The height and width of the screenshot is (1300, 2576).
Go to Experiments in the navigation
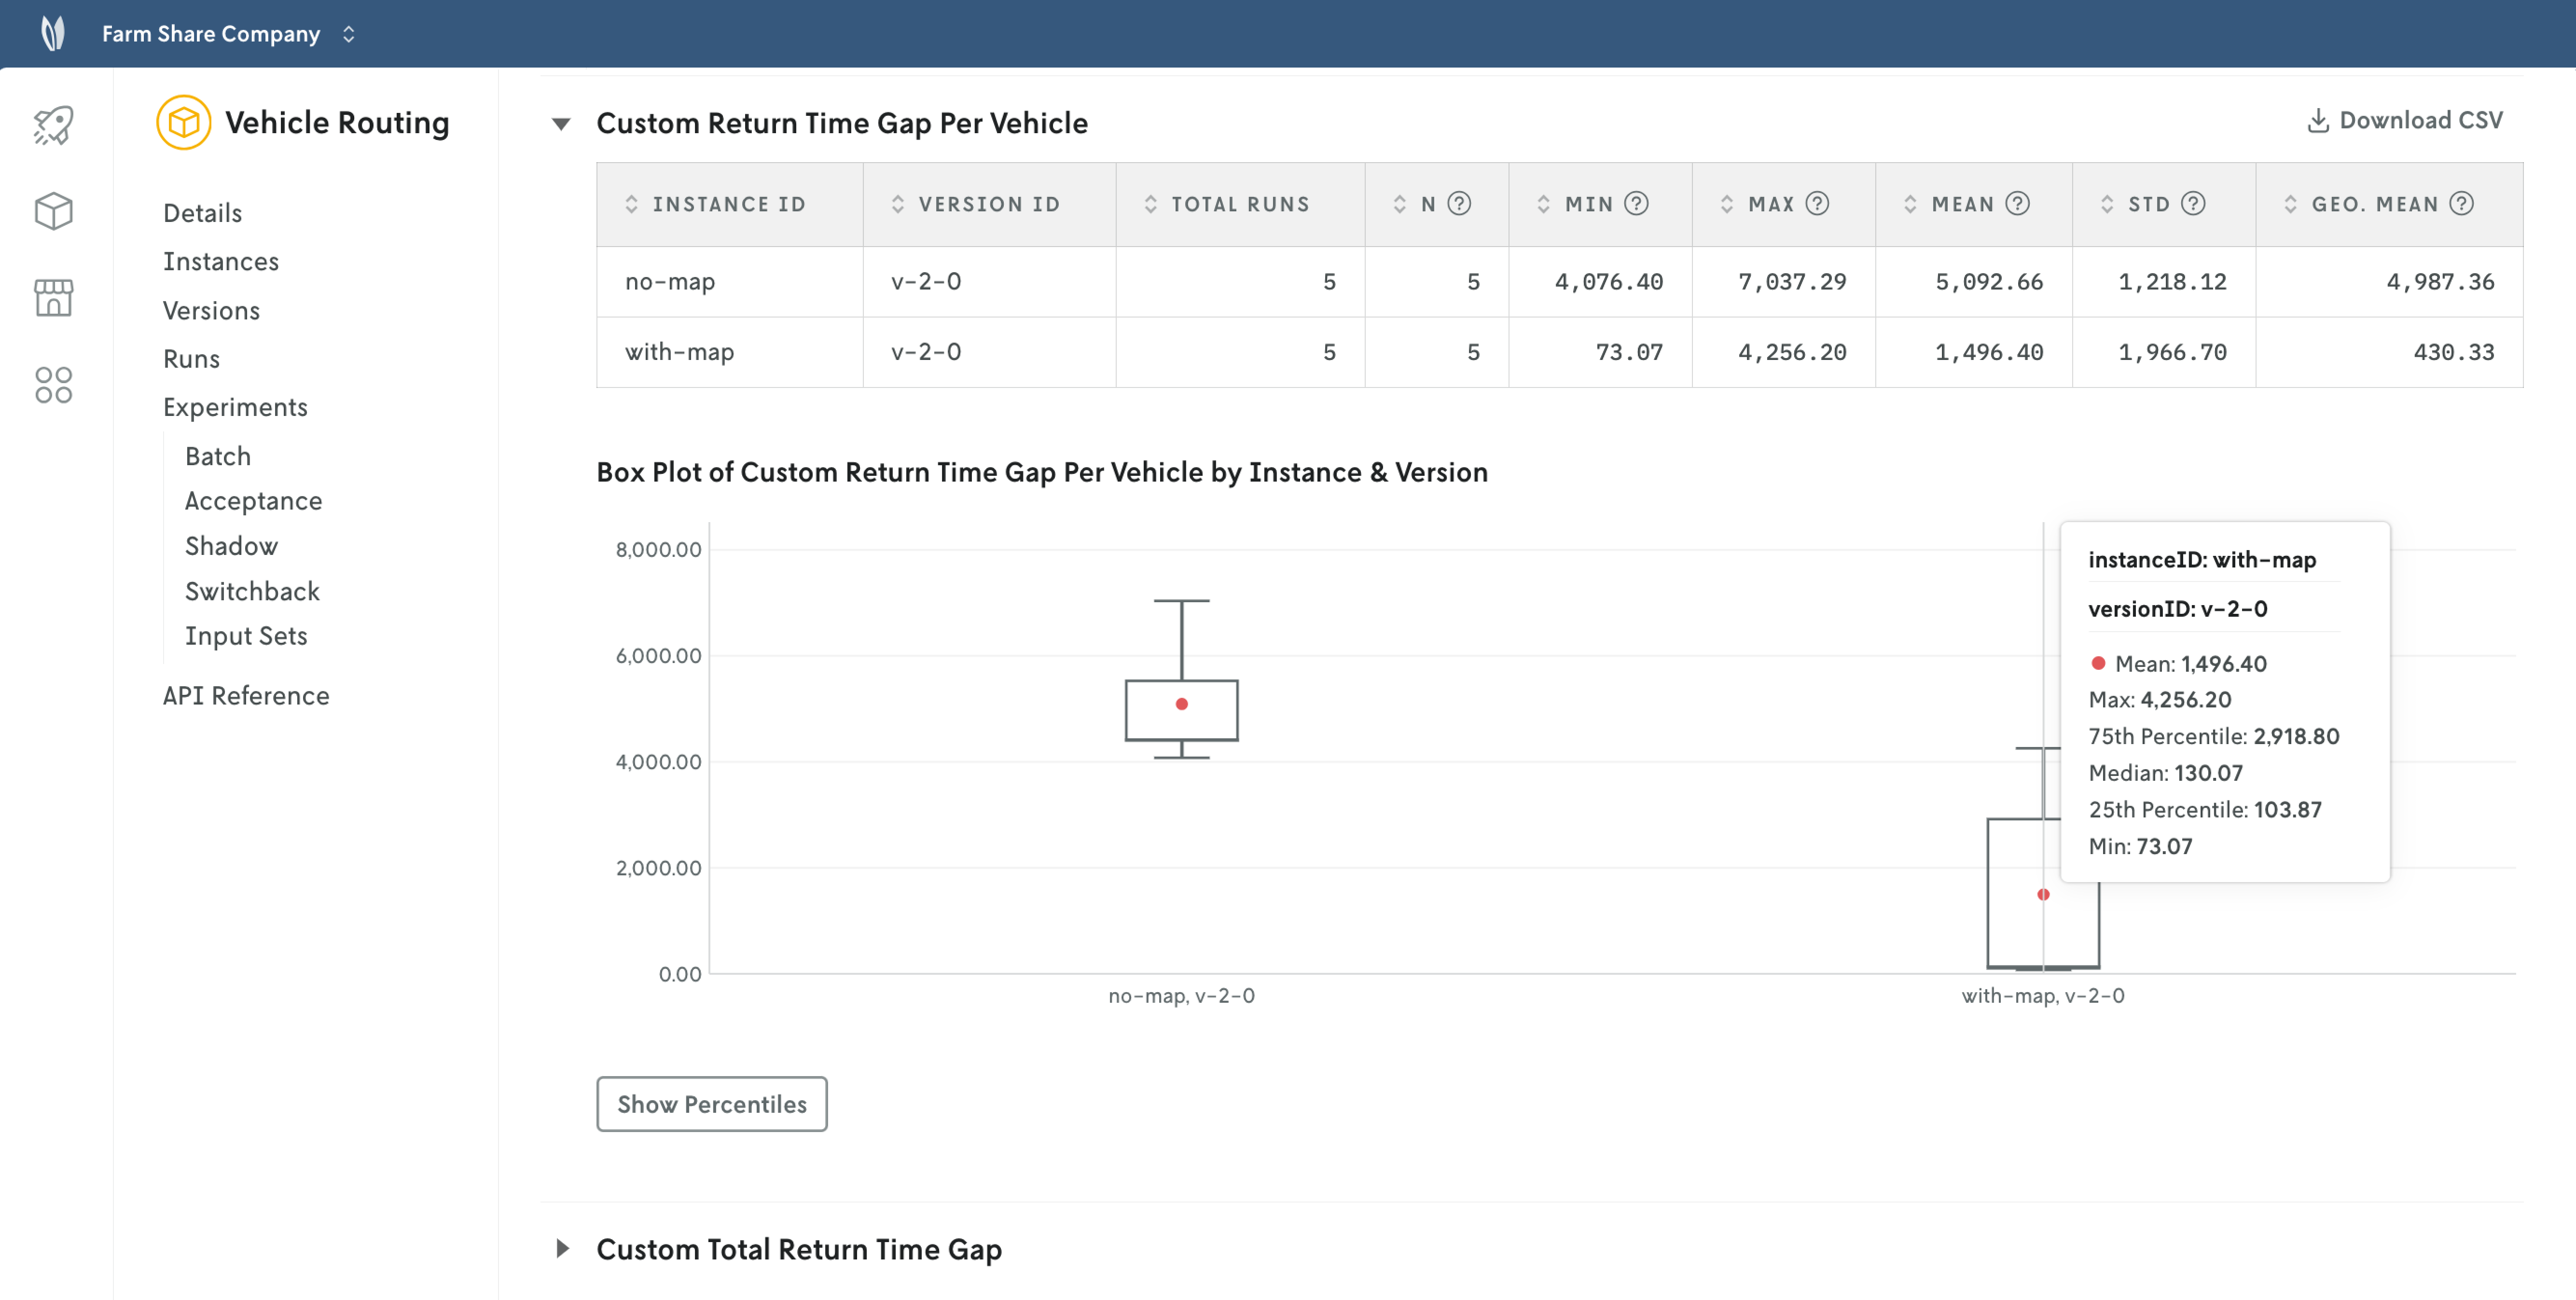[235, 407]
